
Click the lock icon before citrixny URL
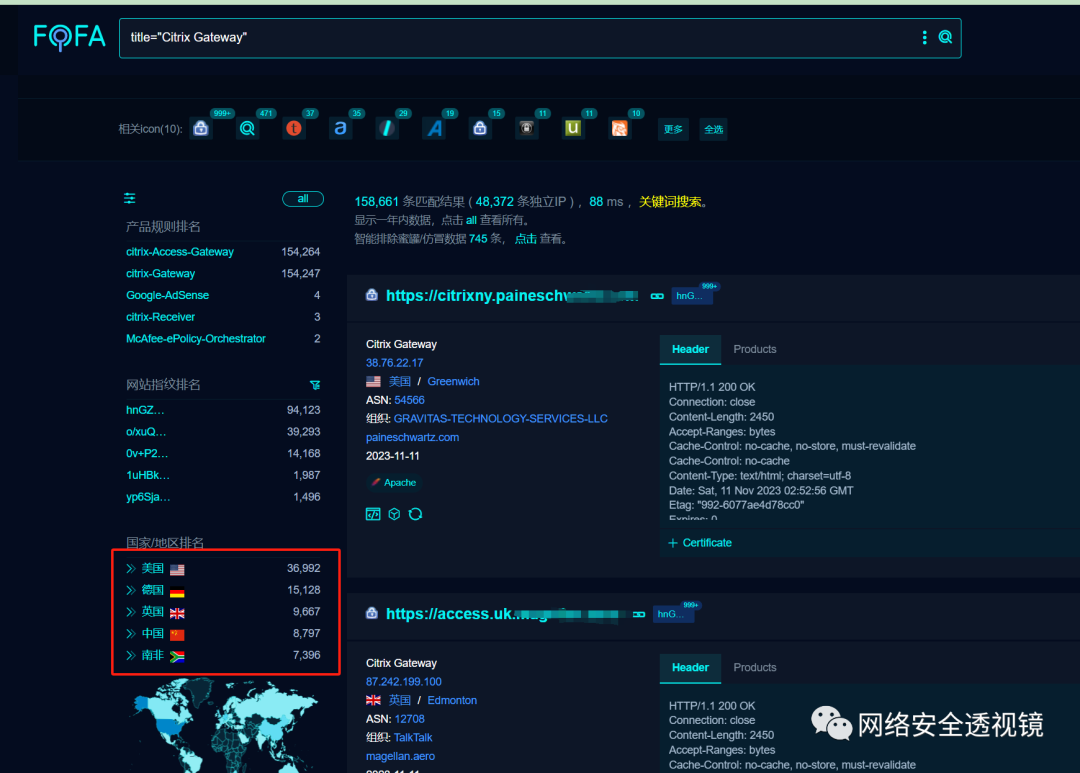[x=372, y=295]
